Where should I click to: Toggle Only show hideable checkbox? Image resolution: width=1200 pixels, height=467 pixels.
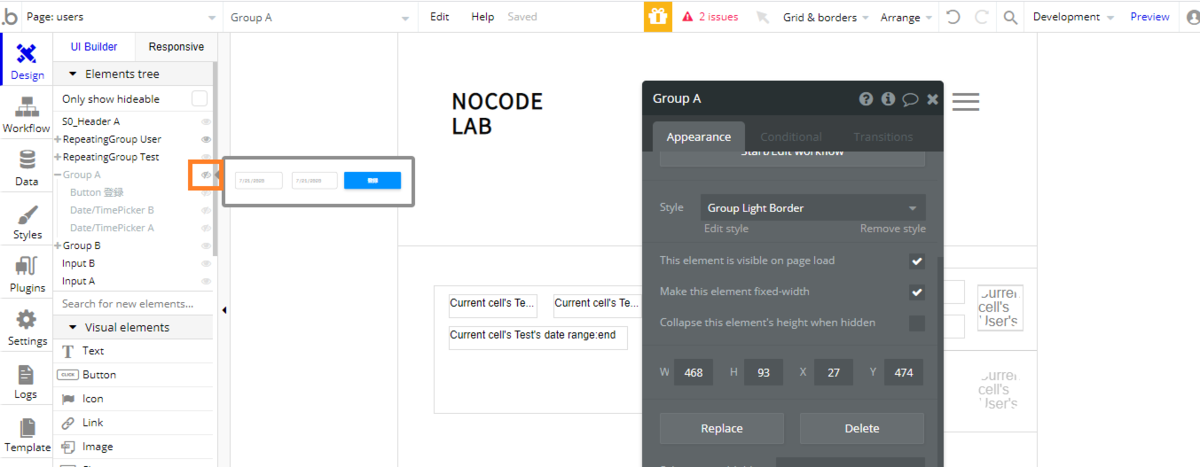coord(200,99)
